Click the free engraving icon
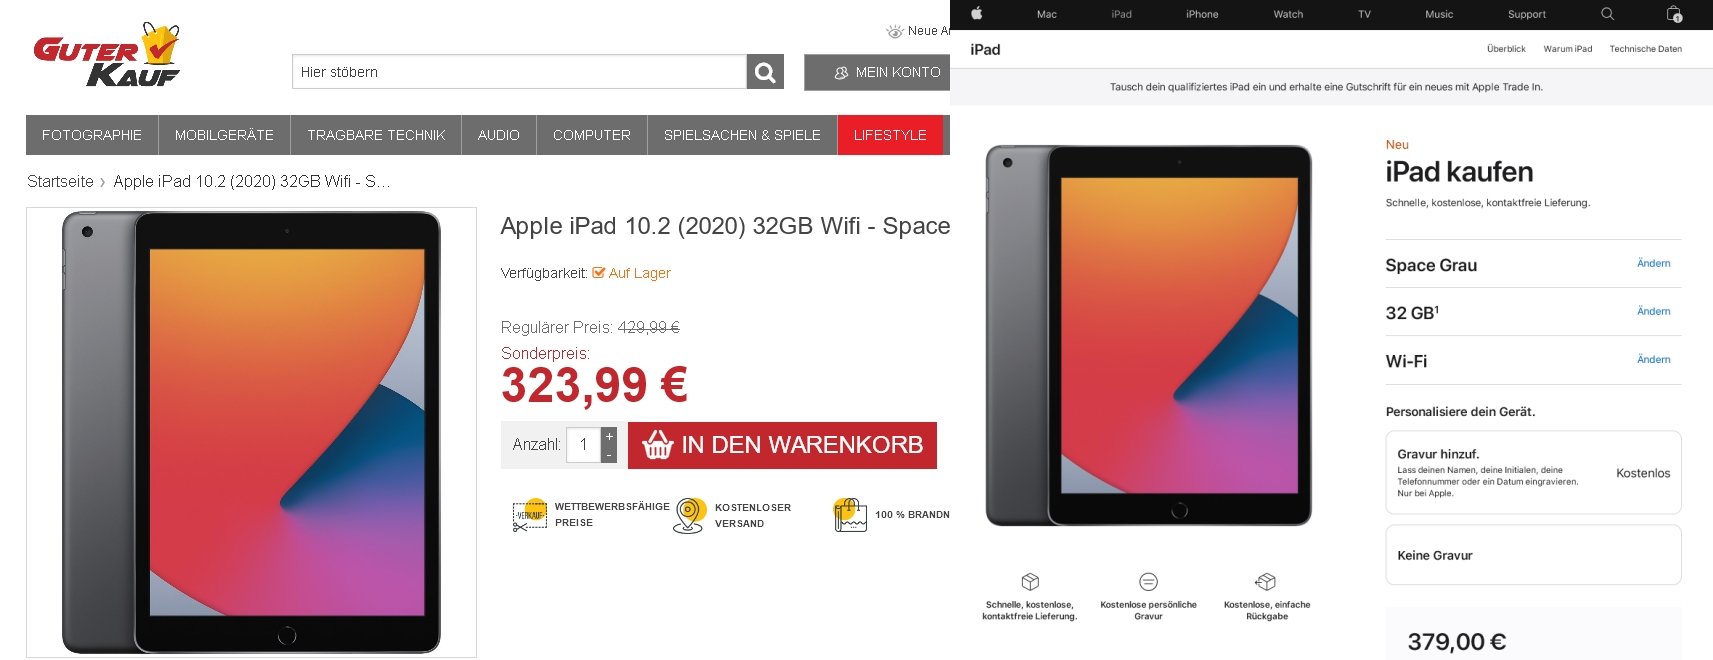1713x660 pixels. click(x=1148, y=582)
